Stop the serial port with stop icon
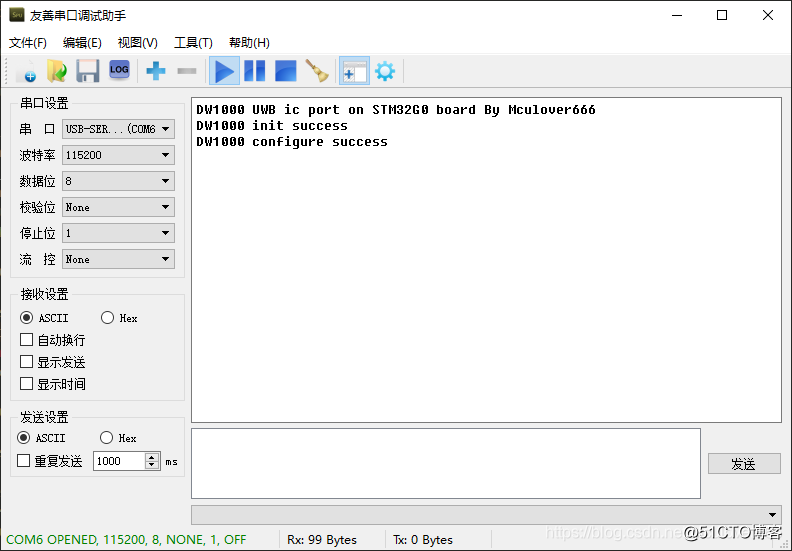Image resolution: width=792 pixels, height=551 pixels. tap(285, 71)
